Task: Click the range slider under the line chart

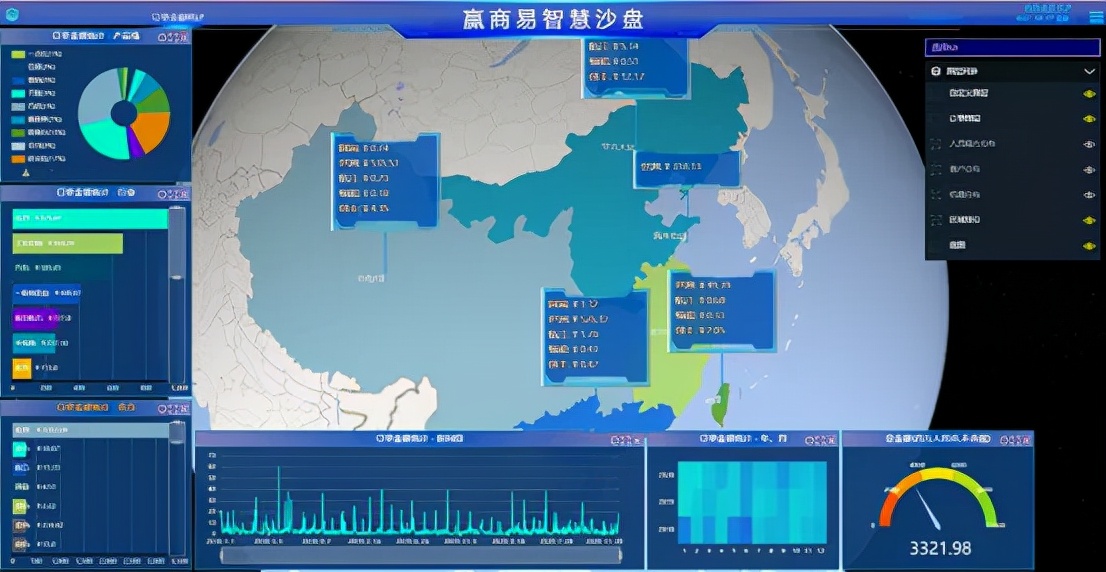Action: point(420,555)
